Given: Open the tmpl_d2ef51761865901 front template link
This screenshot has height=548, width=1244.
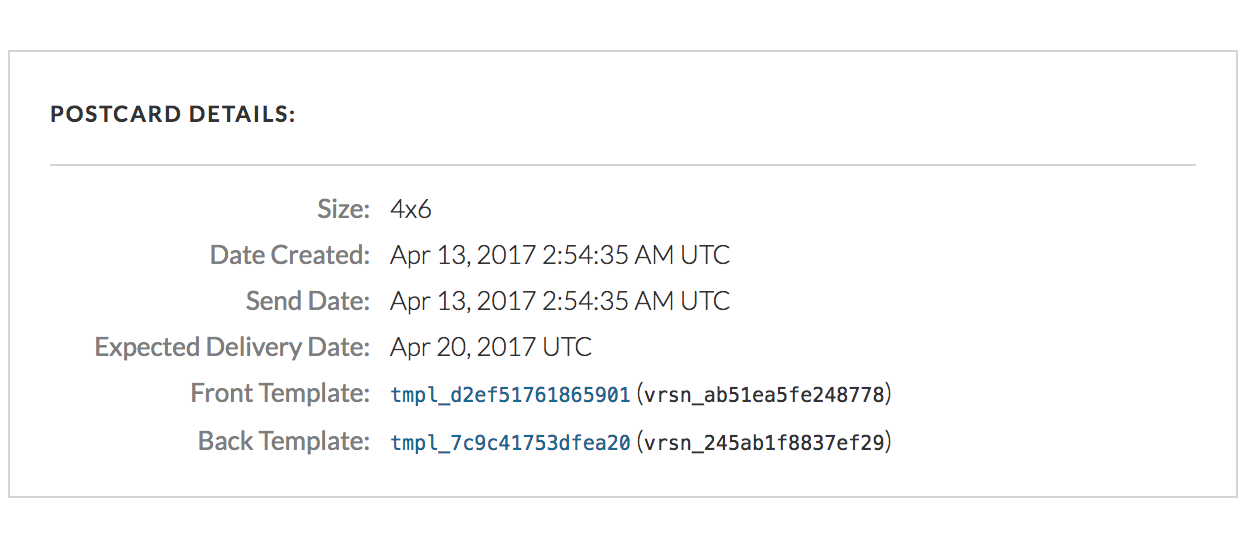Looking at the screenshot, I should click(x=510, y=395).
